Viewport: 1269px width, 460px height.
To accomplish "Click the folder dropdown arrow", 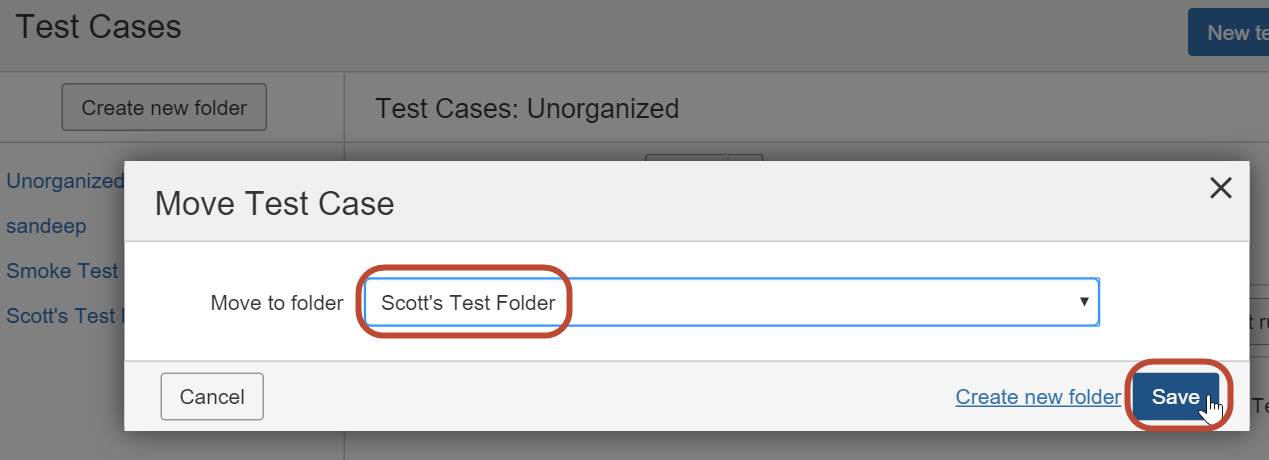I will pos(1084,302).
